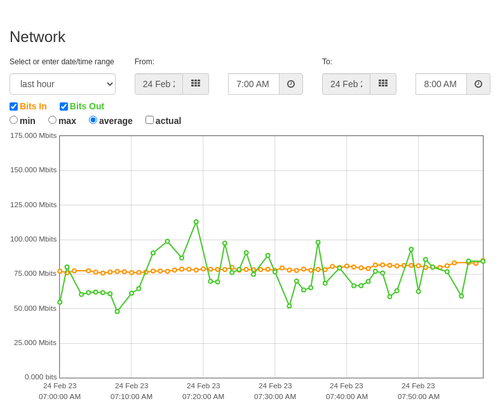Click the '100.000 Mbits' axis label
The image size is (500, 403).
pos(33,239)
